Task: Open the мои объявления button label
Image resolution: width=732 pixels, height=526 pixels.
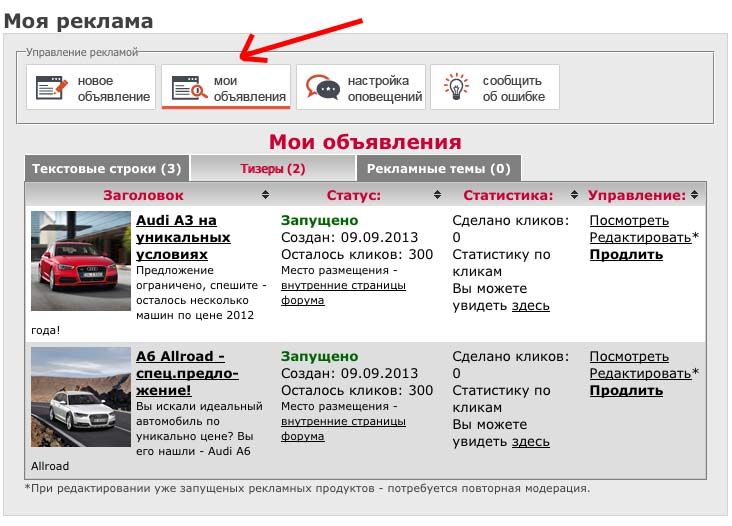Action: click(x=249, y=89)
